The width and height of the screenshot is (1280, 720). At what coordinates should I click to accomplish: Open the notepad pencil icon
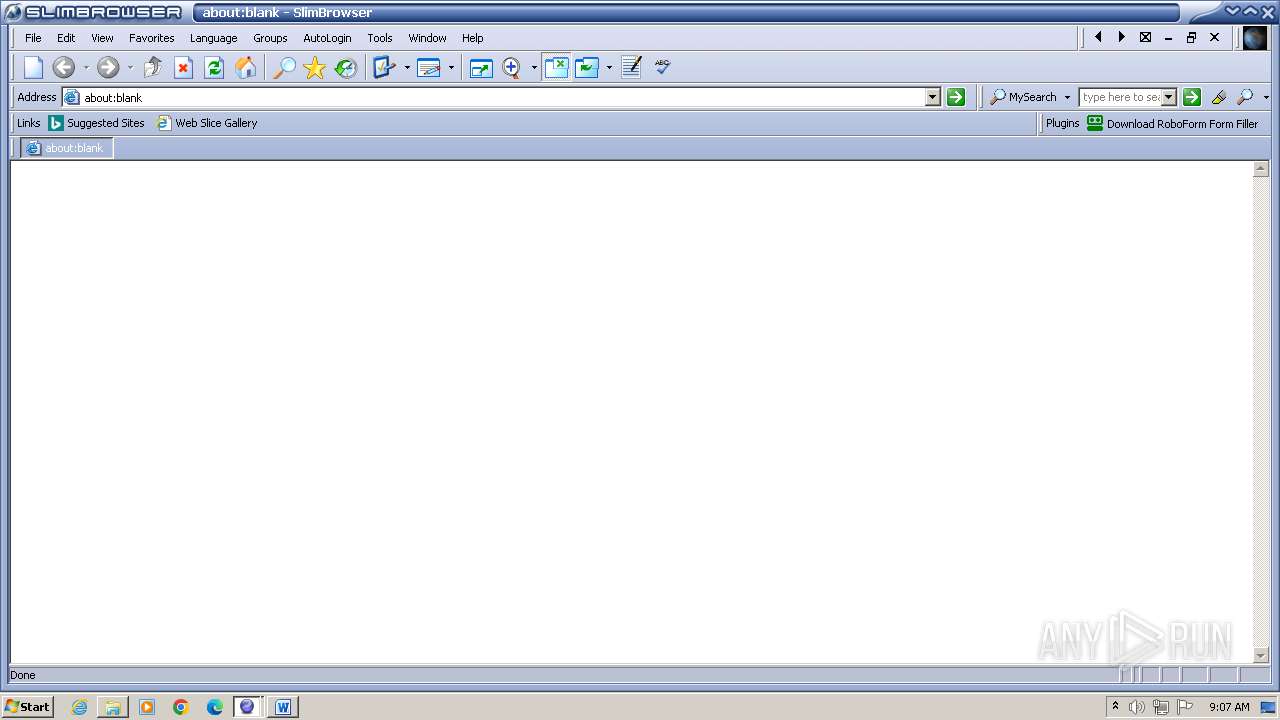631,67
